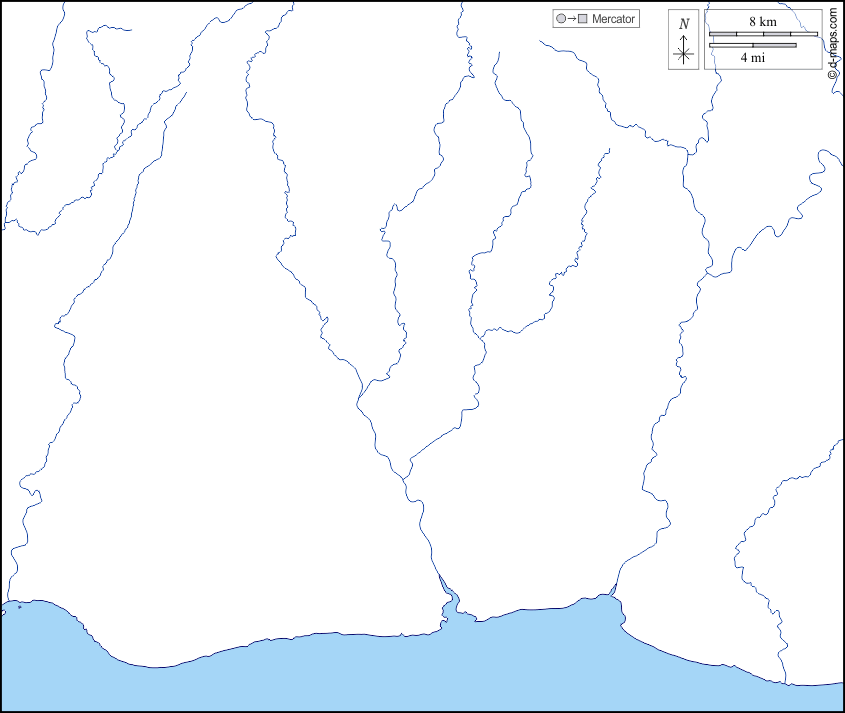The image size is (845, 713).
Task: Click the italic N above the compass
Action: click(x=684, y=24)
